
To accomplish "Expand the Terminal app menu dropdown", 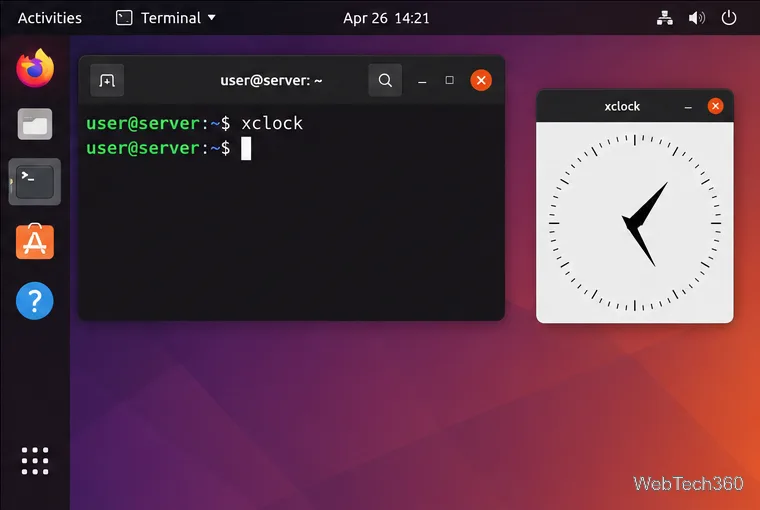I will (x=166, y=18).
